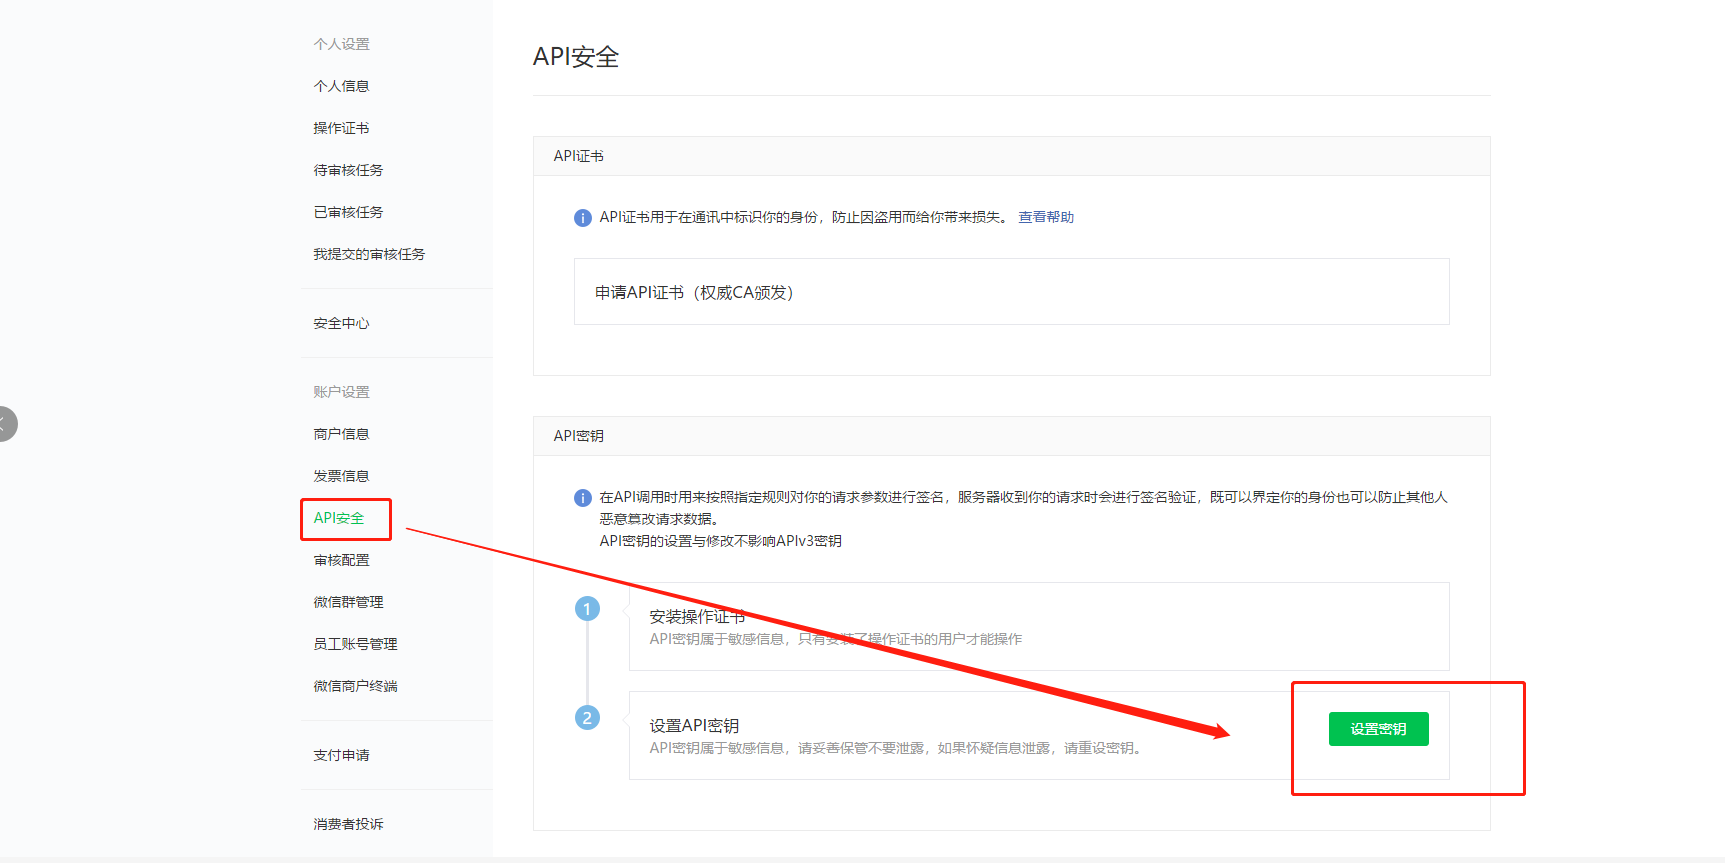Select 商户信息 in sidebar
1725x863 pixels.
(341, 434)
